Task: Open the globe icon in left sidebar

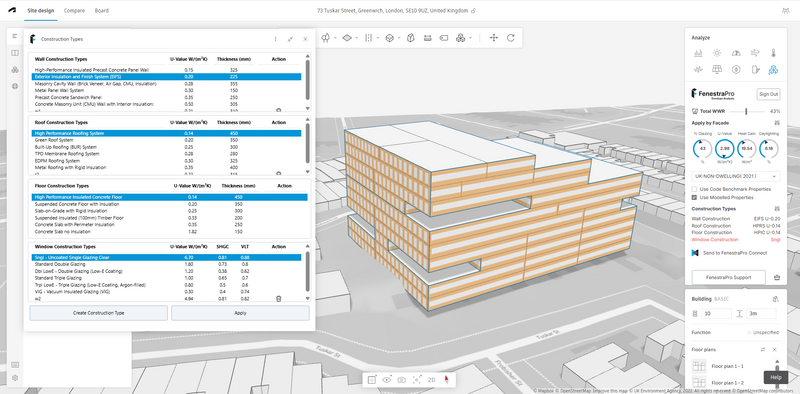Action: pyautogui.click(x=15, y=86)
